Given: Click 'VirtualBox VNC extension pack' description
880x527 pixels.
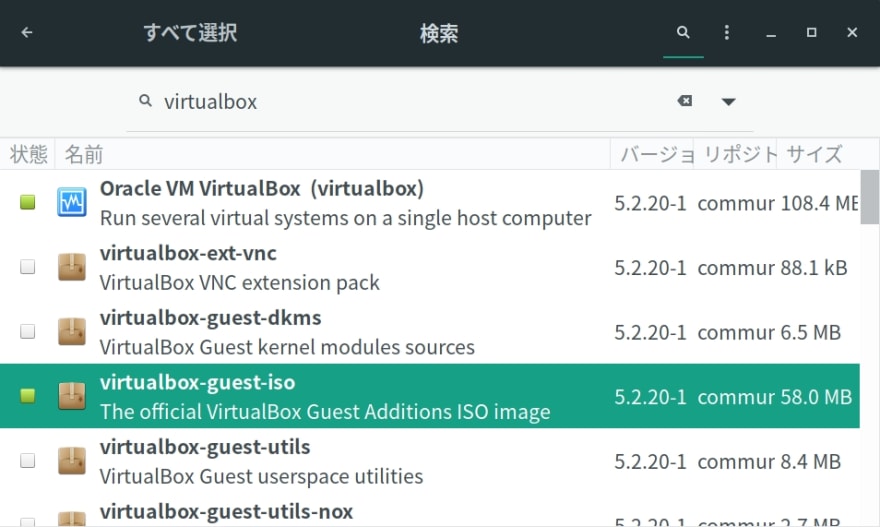Looking at the screenshot, I should coord(240,282).
